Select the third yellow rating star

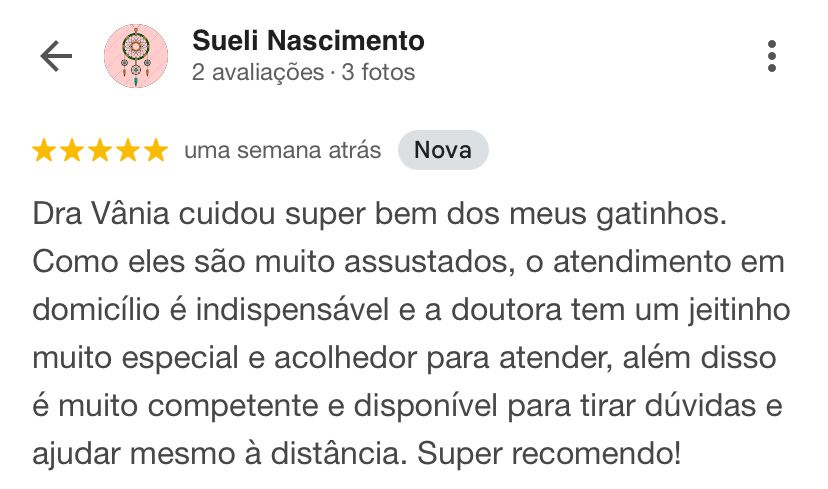click(100, 151)
